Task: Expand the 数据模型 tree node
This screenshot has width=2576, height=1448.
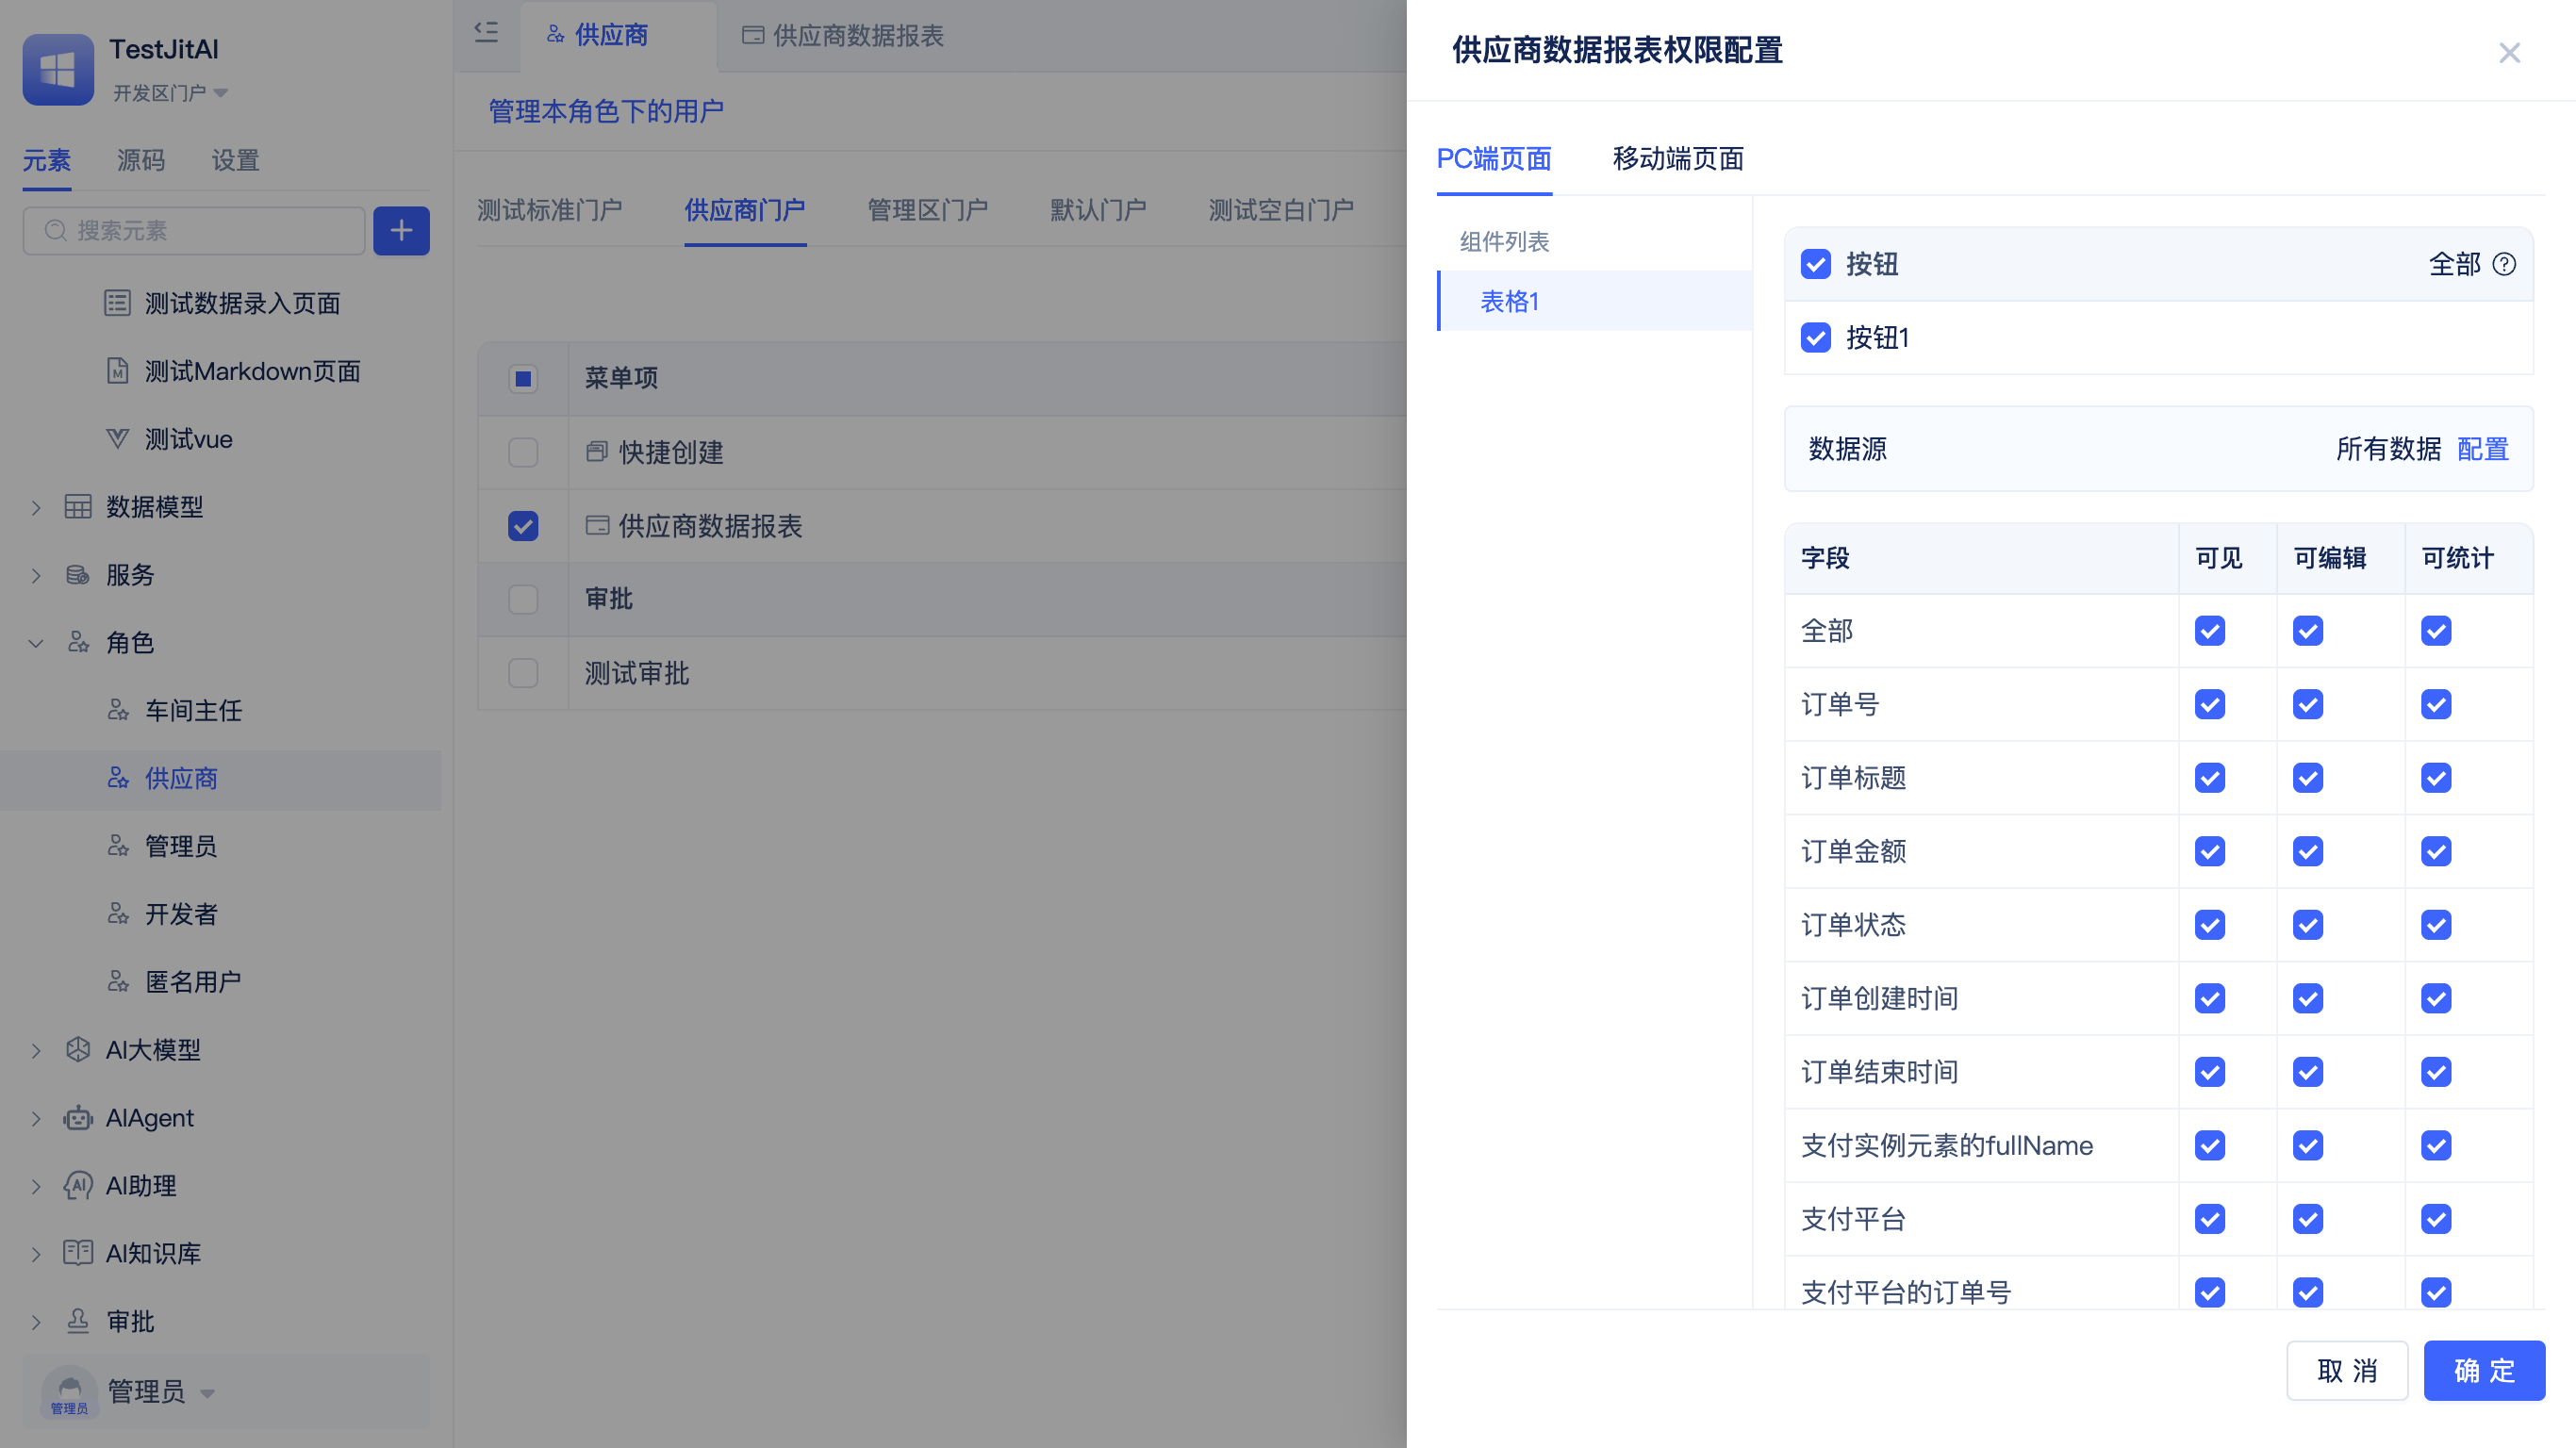Action: (36, 508)
